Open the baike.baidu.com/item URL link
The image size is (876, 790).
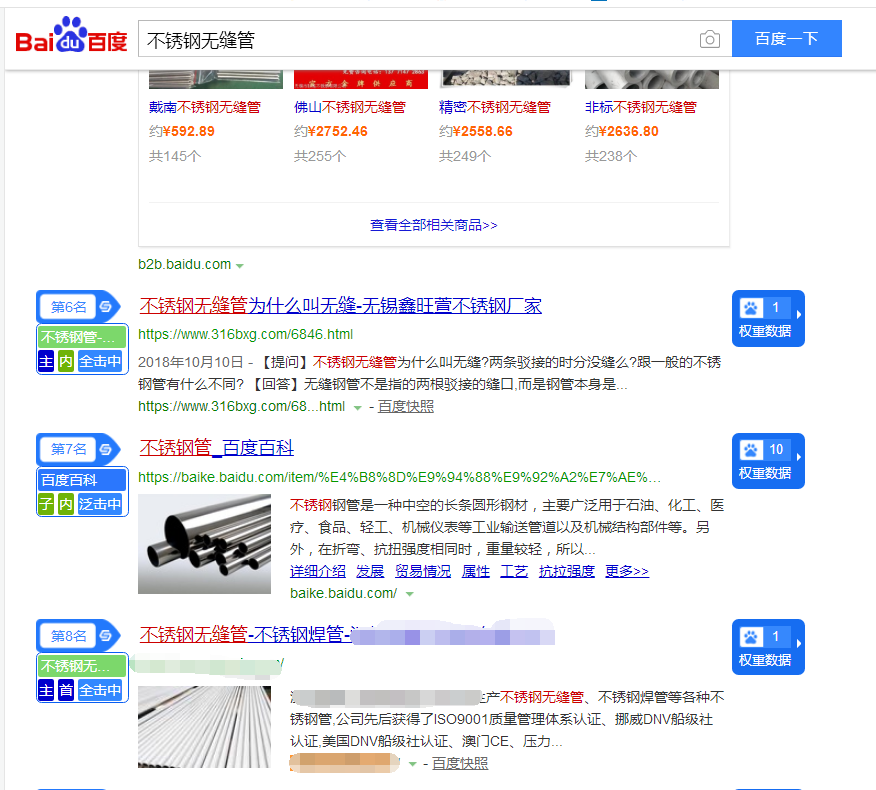click(399, 477)
